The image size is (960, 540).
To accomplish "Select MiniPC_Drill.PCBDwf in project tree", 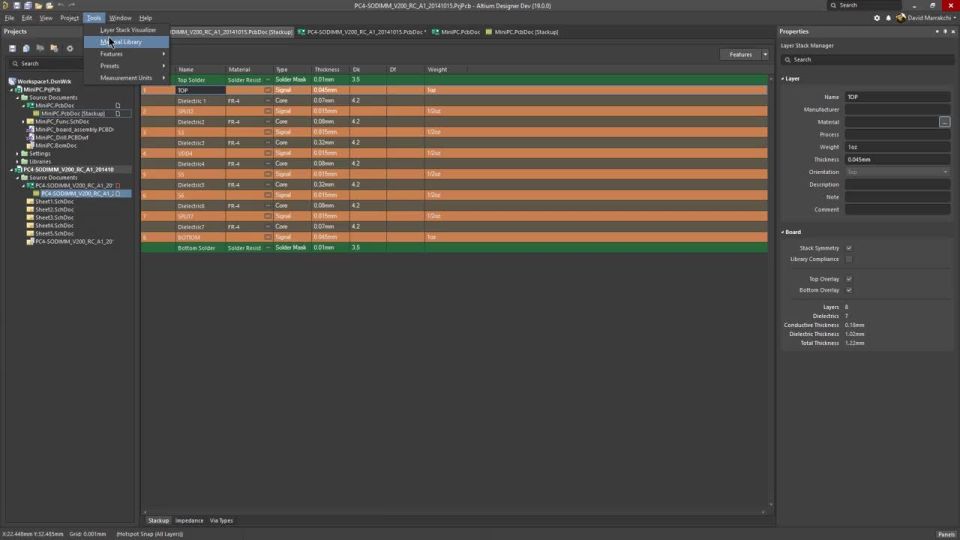I will point(61,138).
